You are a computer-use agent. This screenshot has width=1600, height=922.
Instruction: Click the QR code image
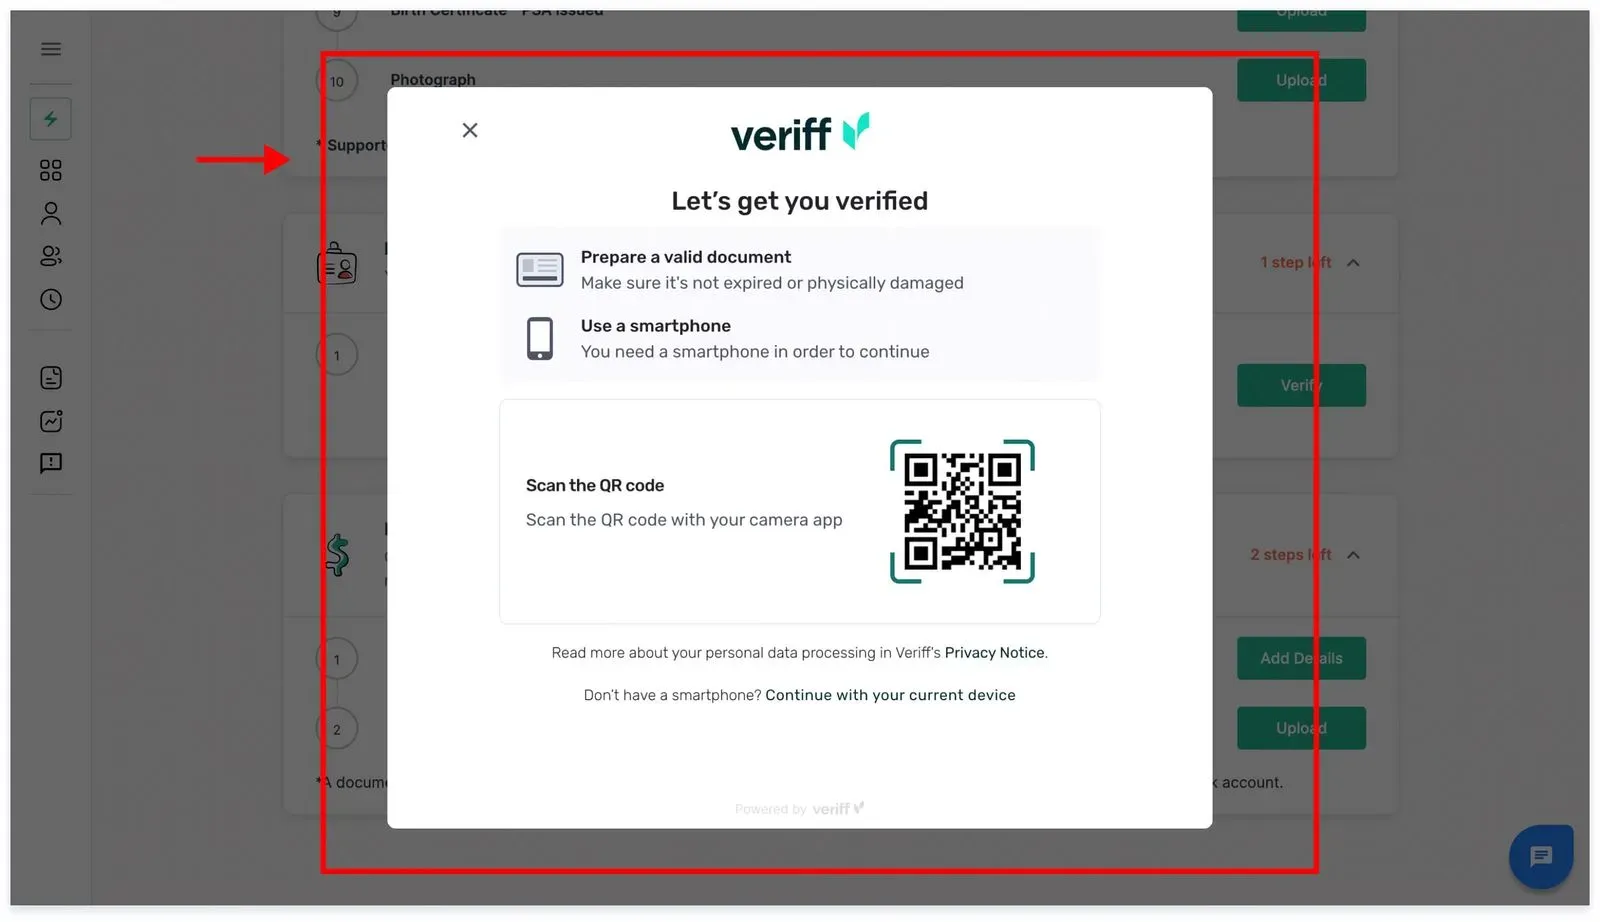962,511
